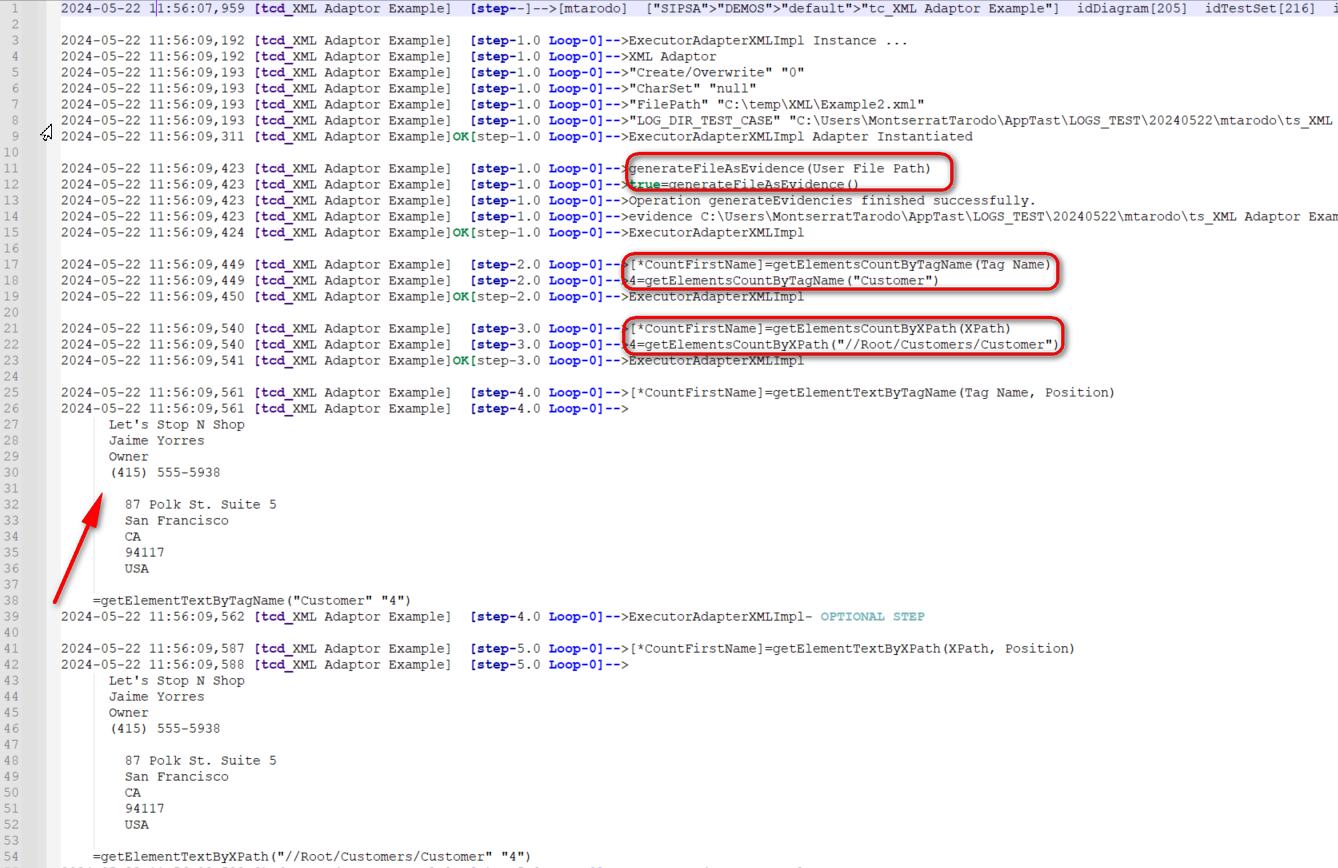The image size is (1338, 868).
Task: Click the "OK" marker after step-3.0
Action: tap(461, 360)
